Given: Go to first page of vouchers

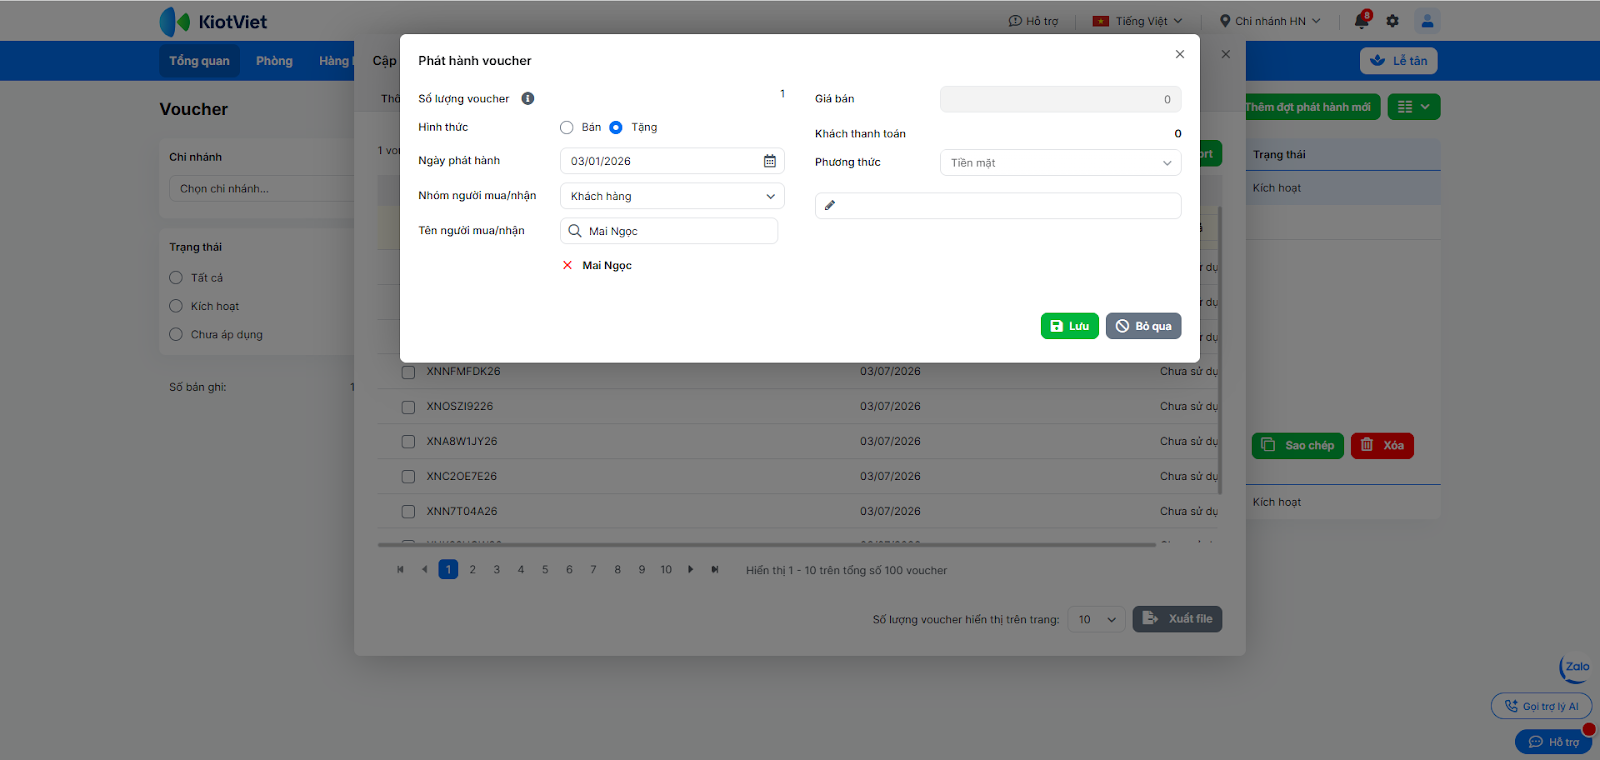Looking at the screenshot, I should click(400, 570).
